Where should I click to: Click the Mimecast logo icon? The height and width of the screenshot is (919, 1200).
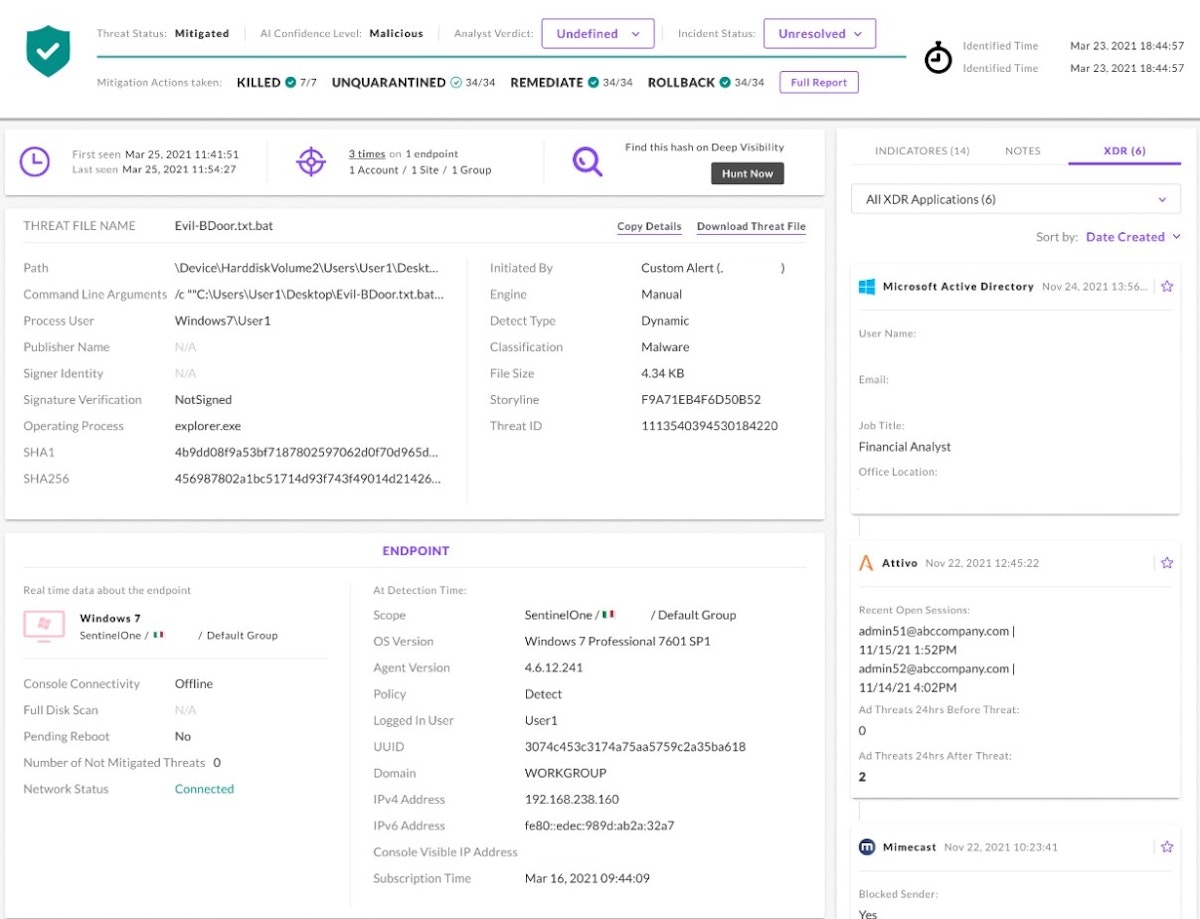click(x=867, y=847)
